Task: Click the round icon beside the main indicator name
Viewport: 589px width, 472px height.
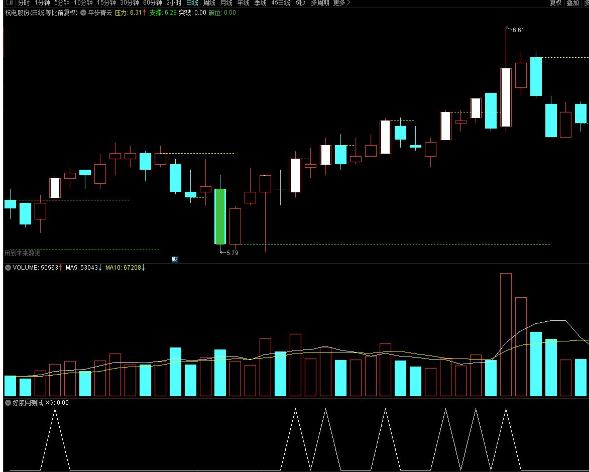Action: click(x=83, y=13)
